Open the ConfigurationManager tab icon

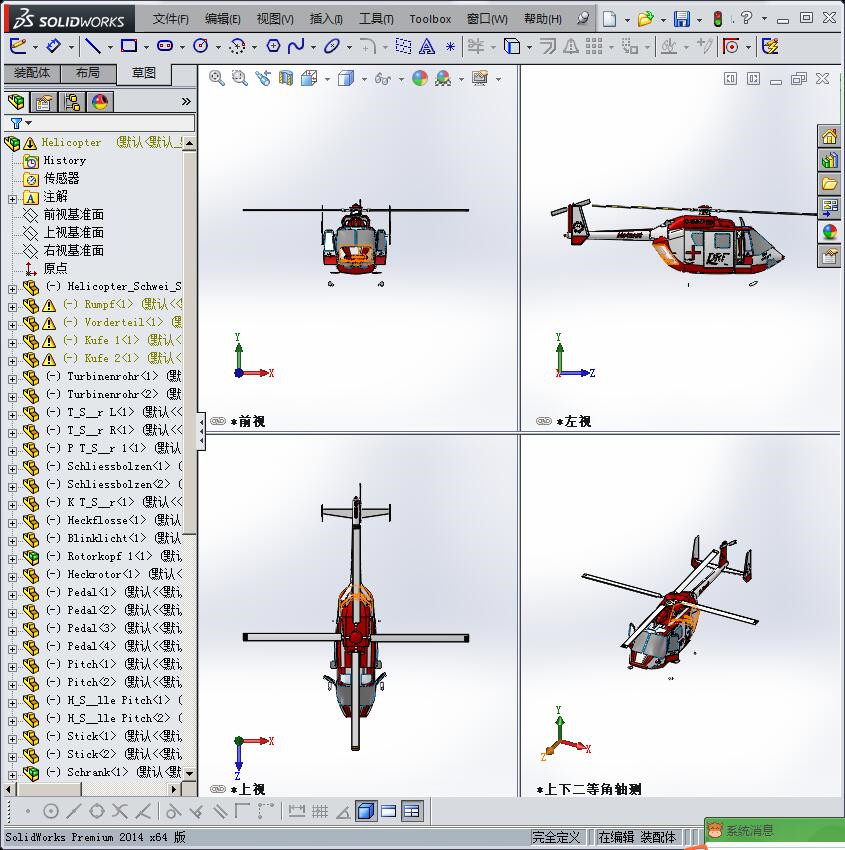tap(72, 102)
